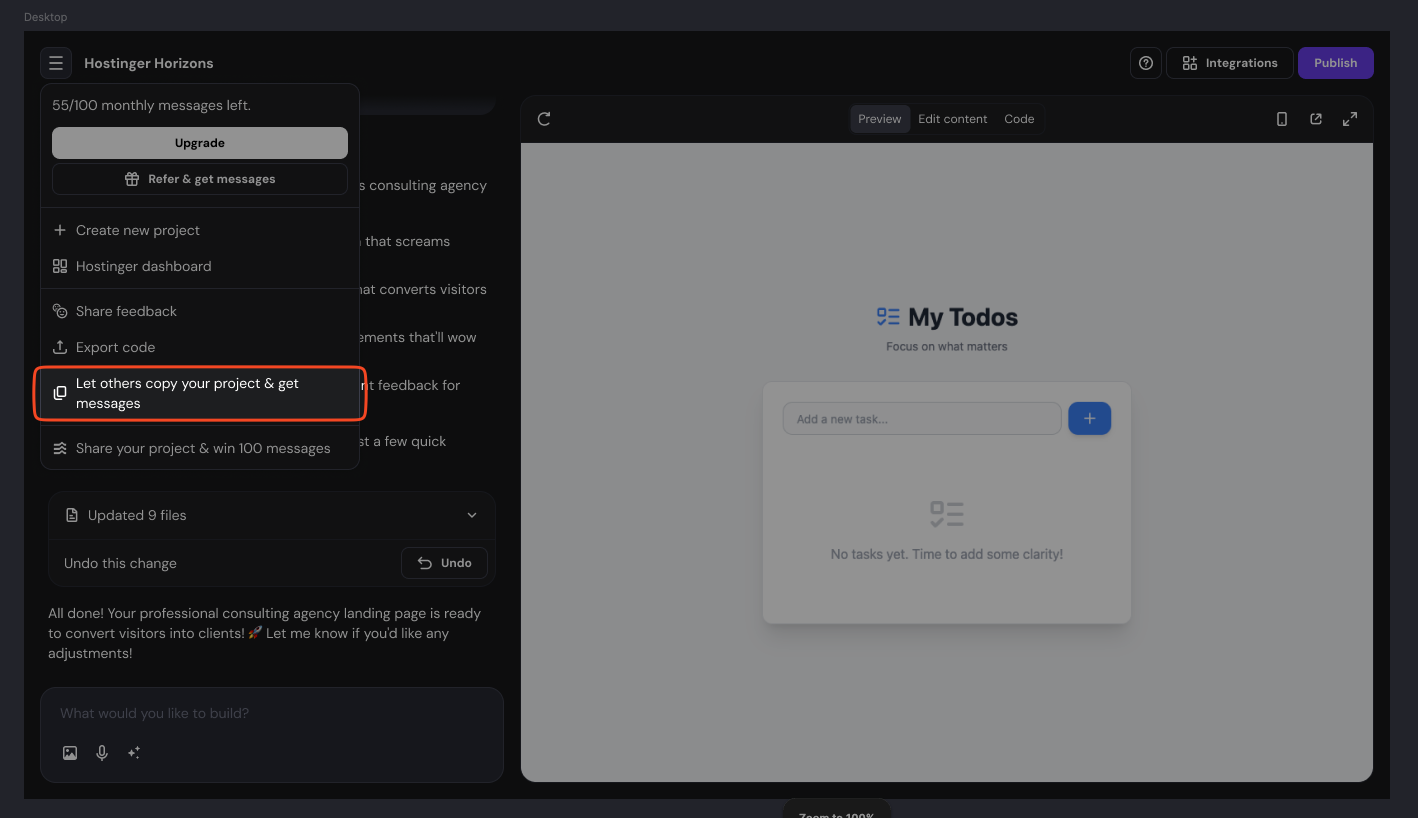The image size is (1418, 818).
Task: Click the Upgrade button
Action: 200,143
